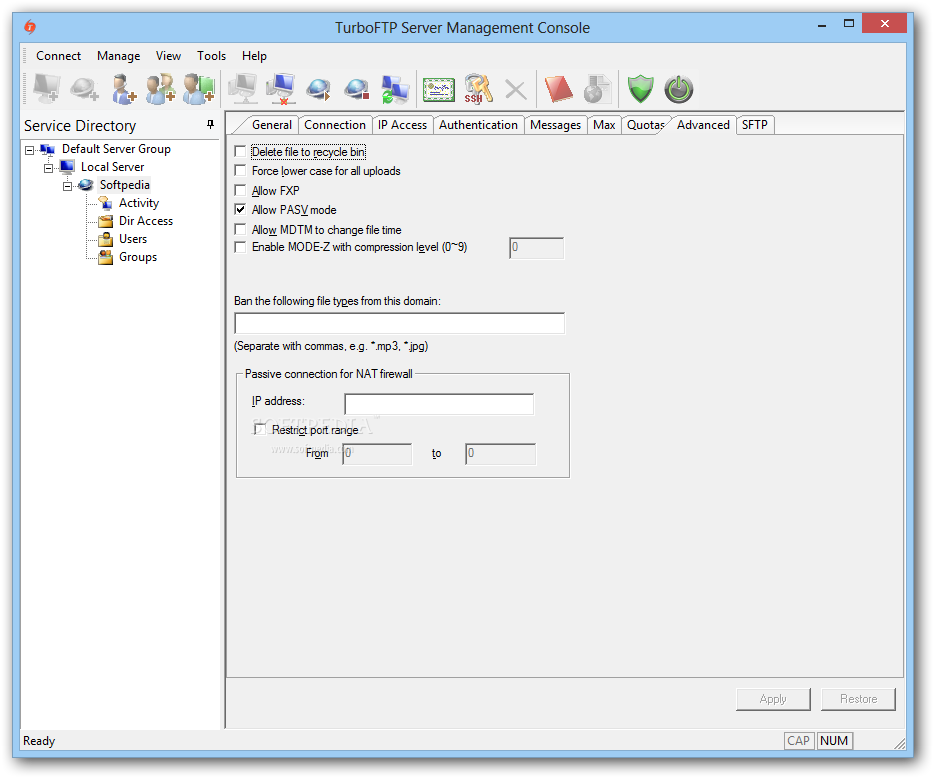The height and width of the screenshot is (778, 934).
Task: Open the Messages tab
Action: (555, 125)
